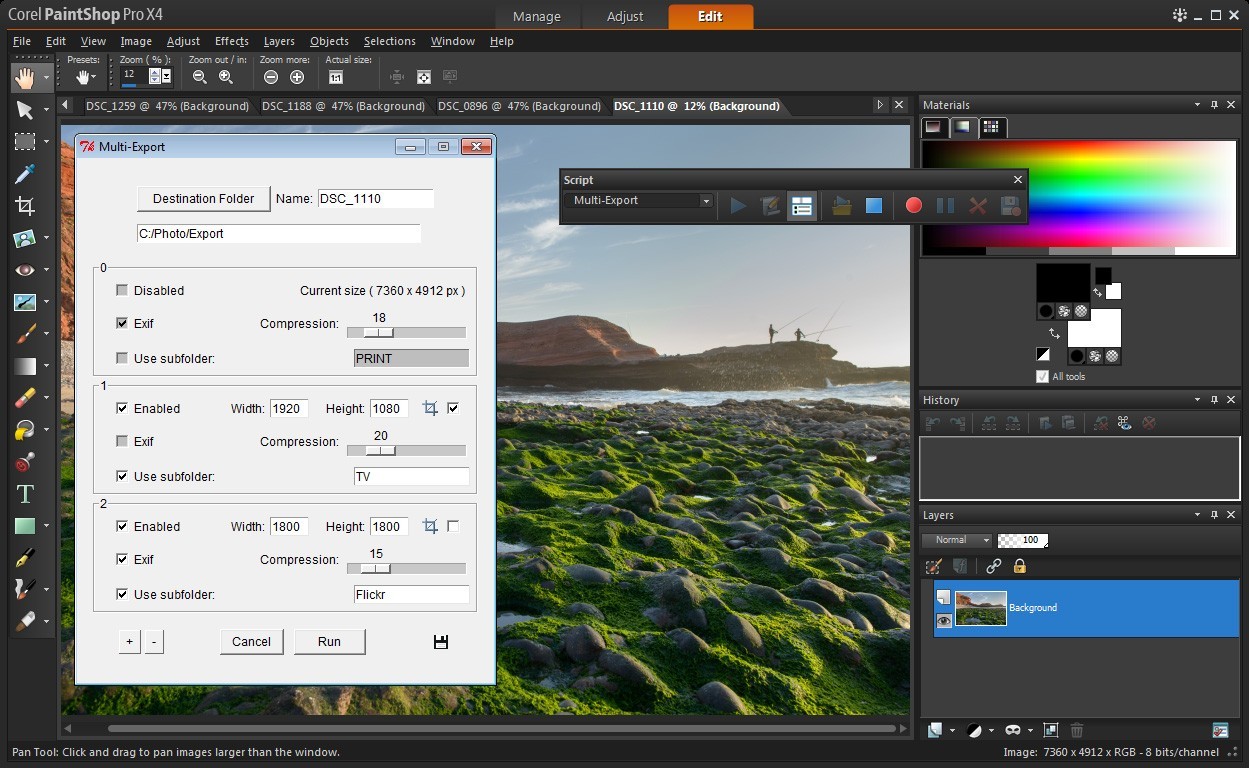
Task: Select the Text tool
Action: pos(26,493)
